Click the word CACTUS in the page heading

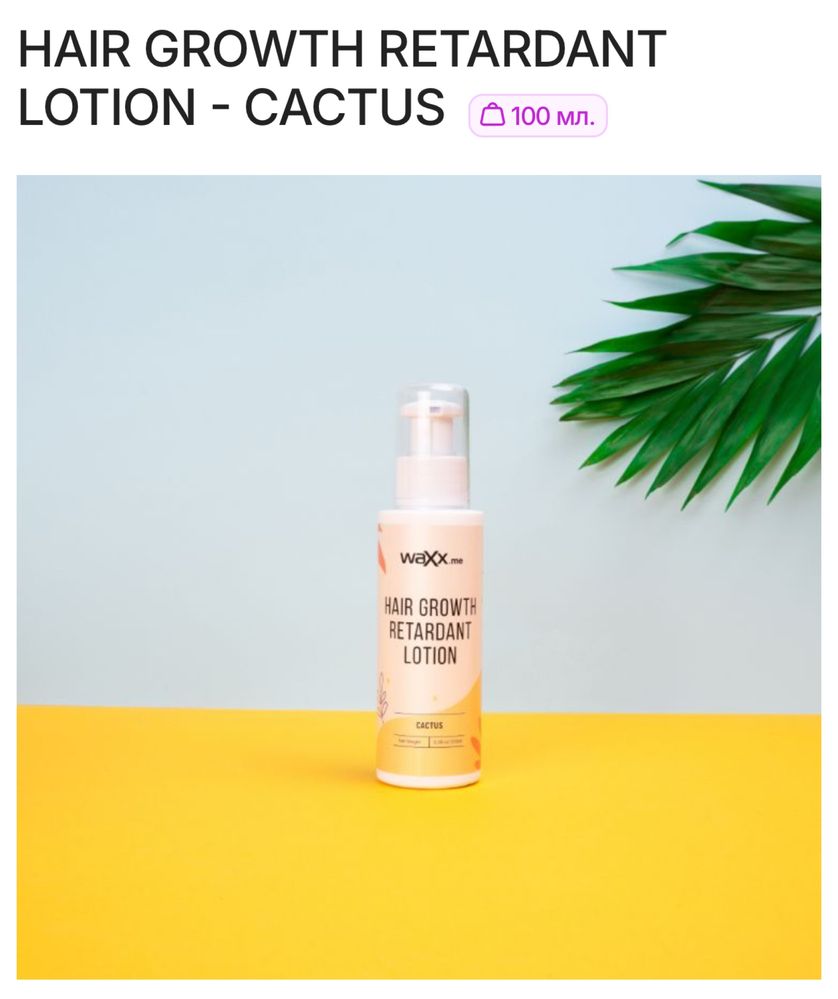pyautogui.click(x=344, y=106)
